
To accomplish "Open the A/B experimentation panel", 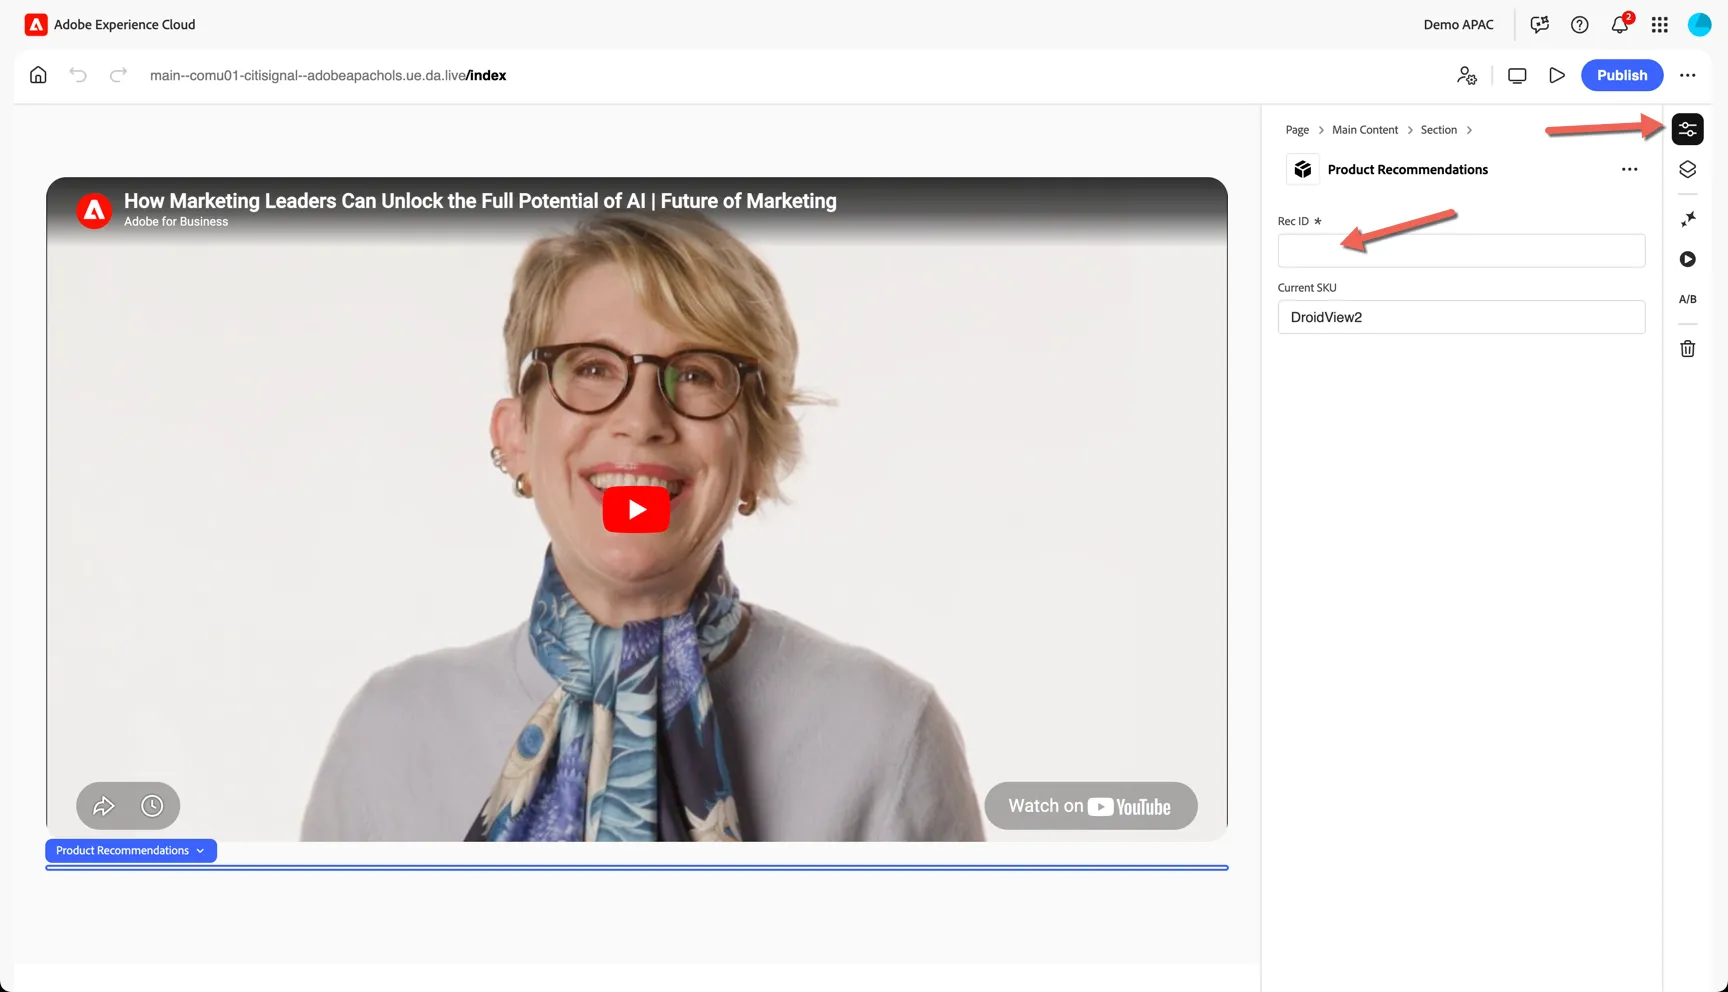I will pyautogui.click(x=1687, y=299).
